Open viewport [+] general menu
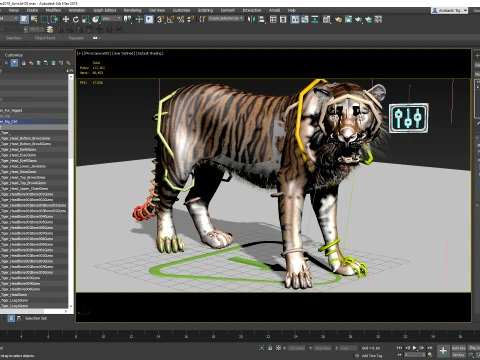 click(x=80, y=53)
